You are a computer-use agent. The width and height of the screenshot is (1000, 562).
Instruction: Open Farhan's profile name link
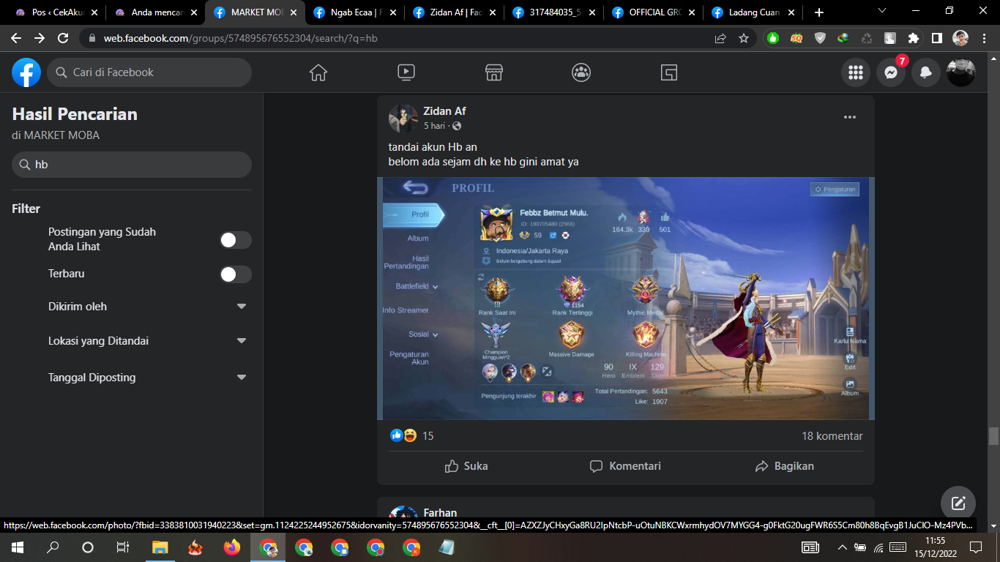[440, 513]
